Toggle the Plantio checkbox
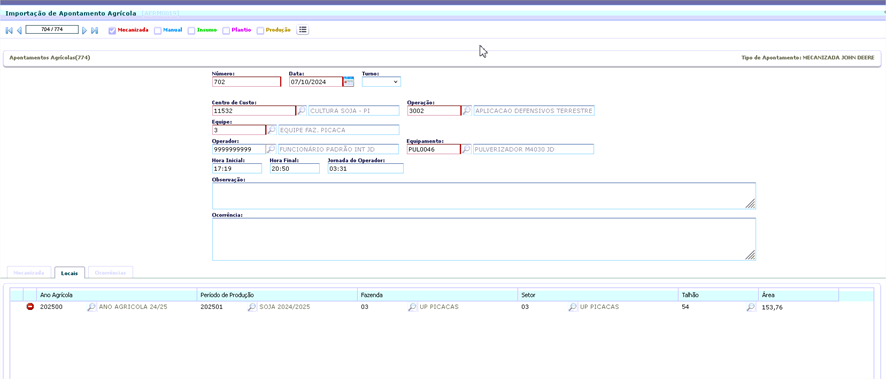 [226, 31]
